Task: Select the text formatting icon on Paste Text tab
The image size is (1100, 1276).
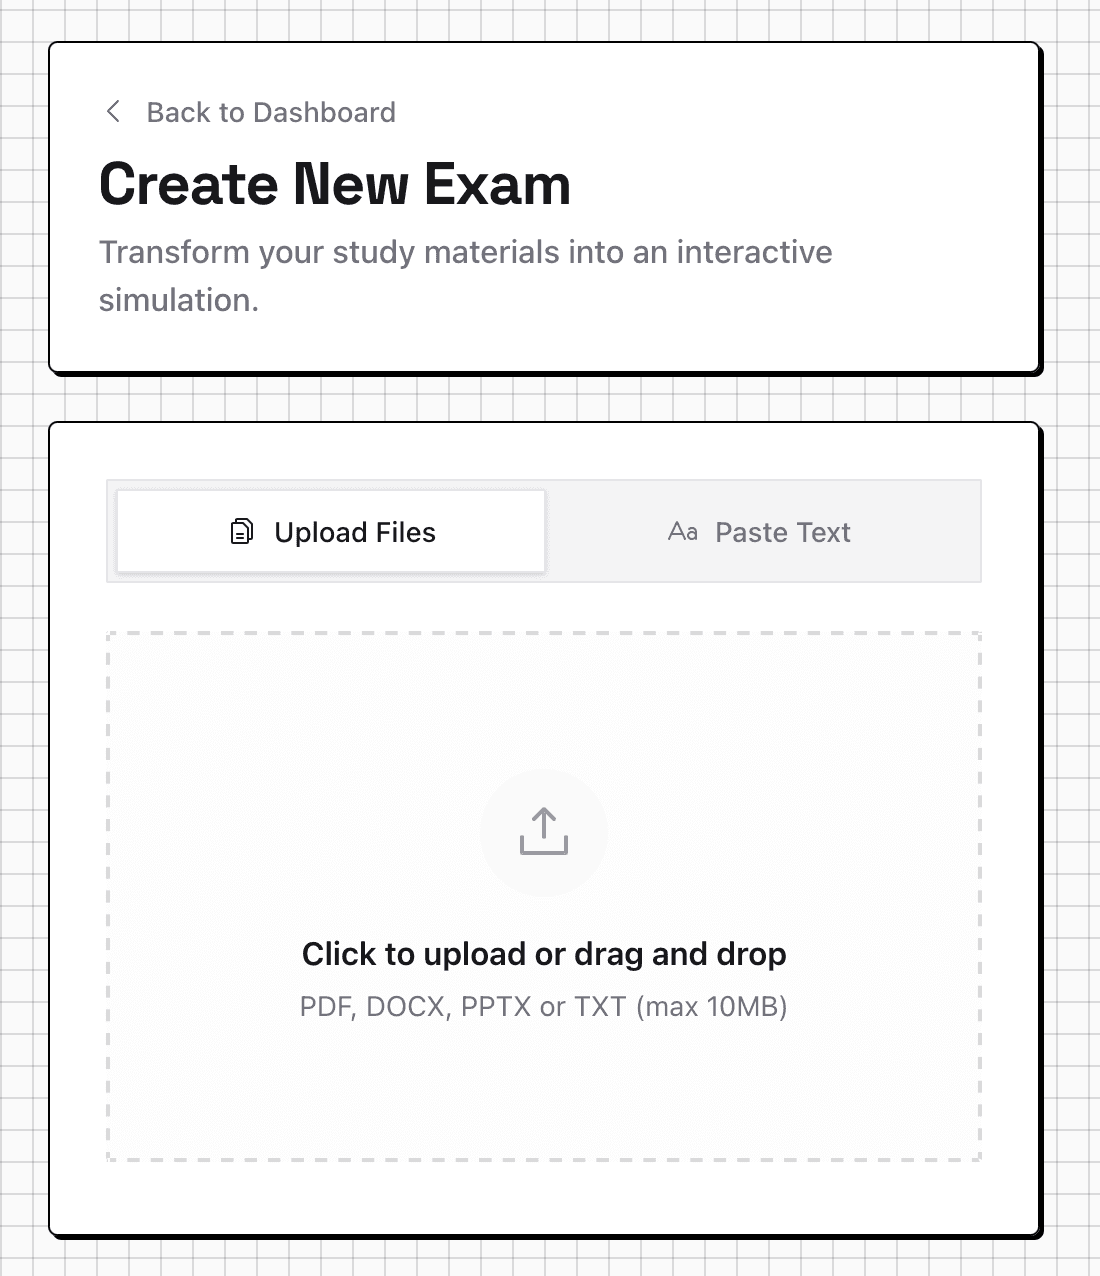Action: click(684, 532)
